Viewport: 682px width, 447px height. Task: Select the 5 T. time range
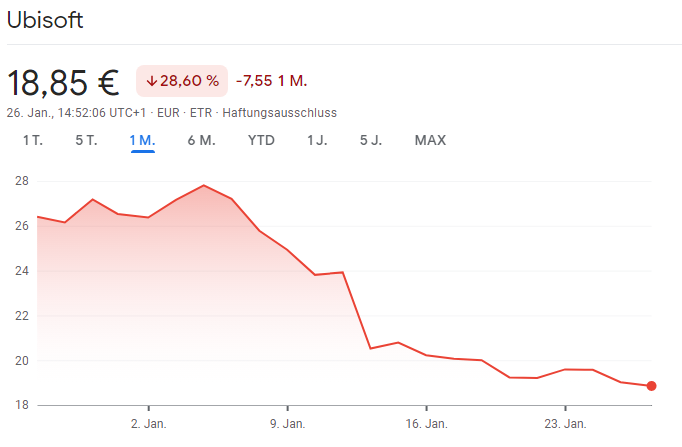coord(86,140)
